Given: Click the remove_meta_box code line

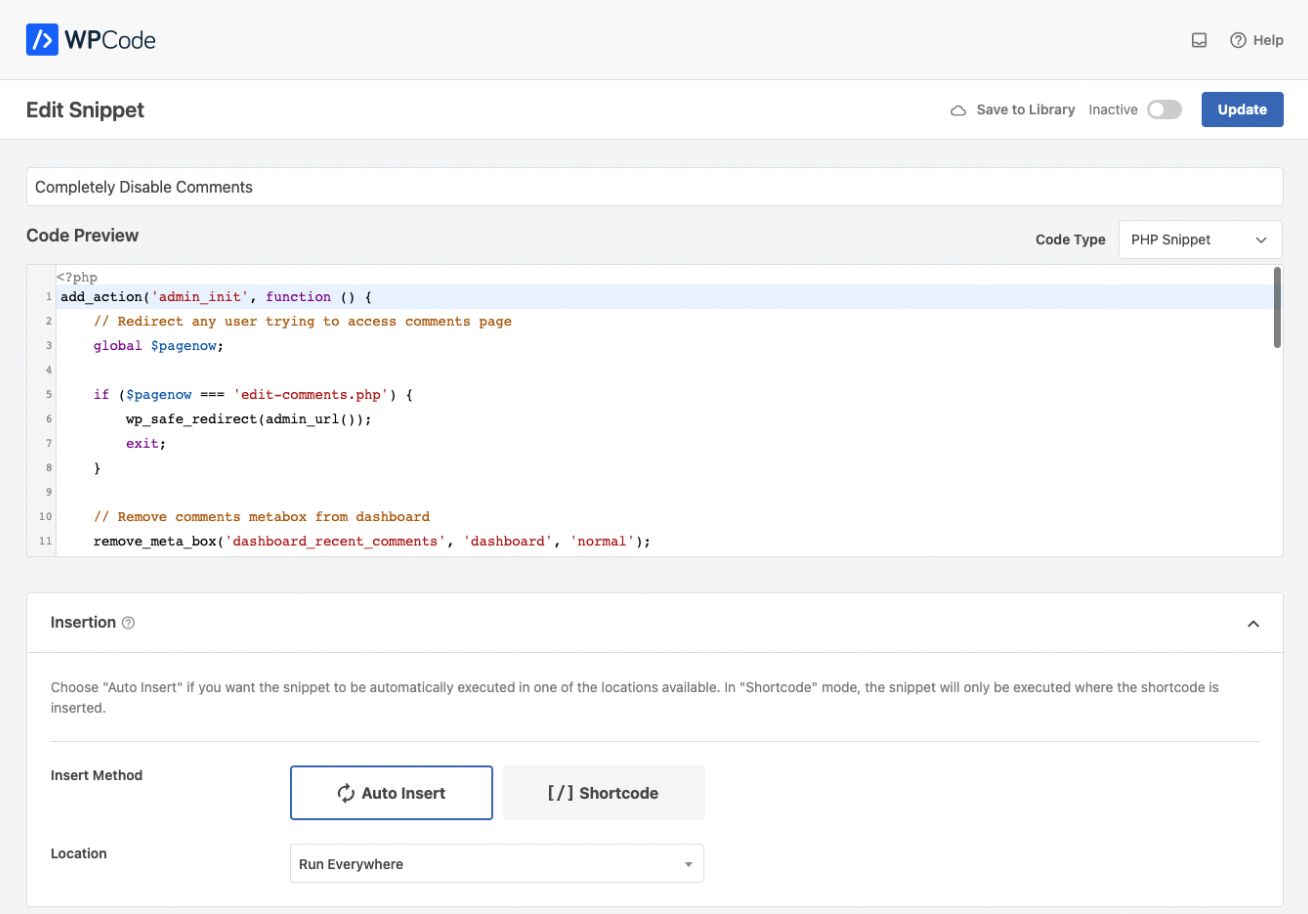Looking at the screenshot, I should click(372, 541).
